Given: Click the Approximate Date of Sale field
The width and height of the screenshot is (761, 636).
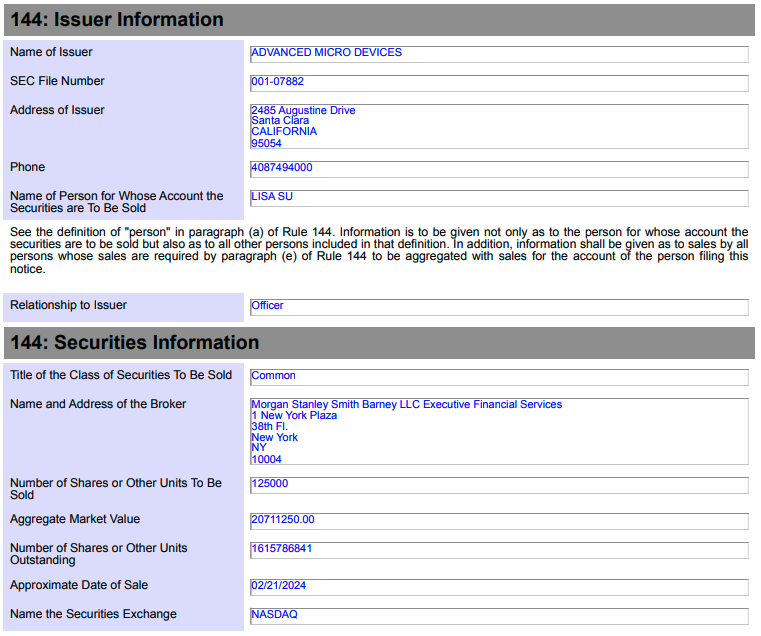Looking at the screenshot, I should point(499,587).
